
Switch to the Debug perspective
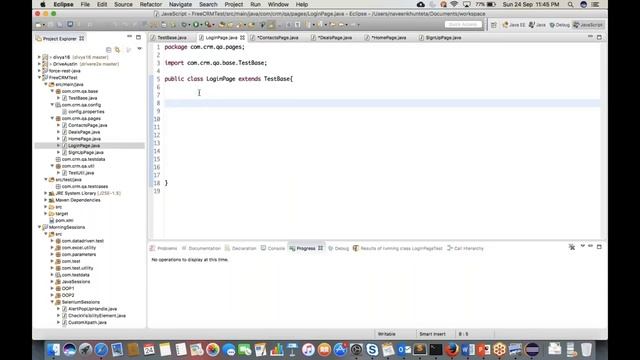tap(559, 25)
